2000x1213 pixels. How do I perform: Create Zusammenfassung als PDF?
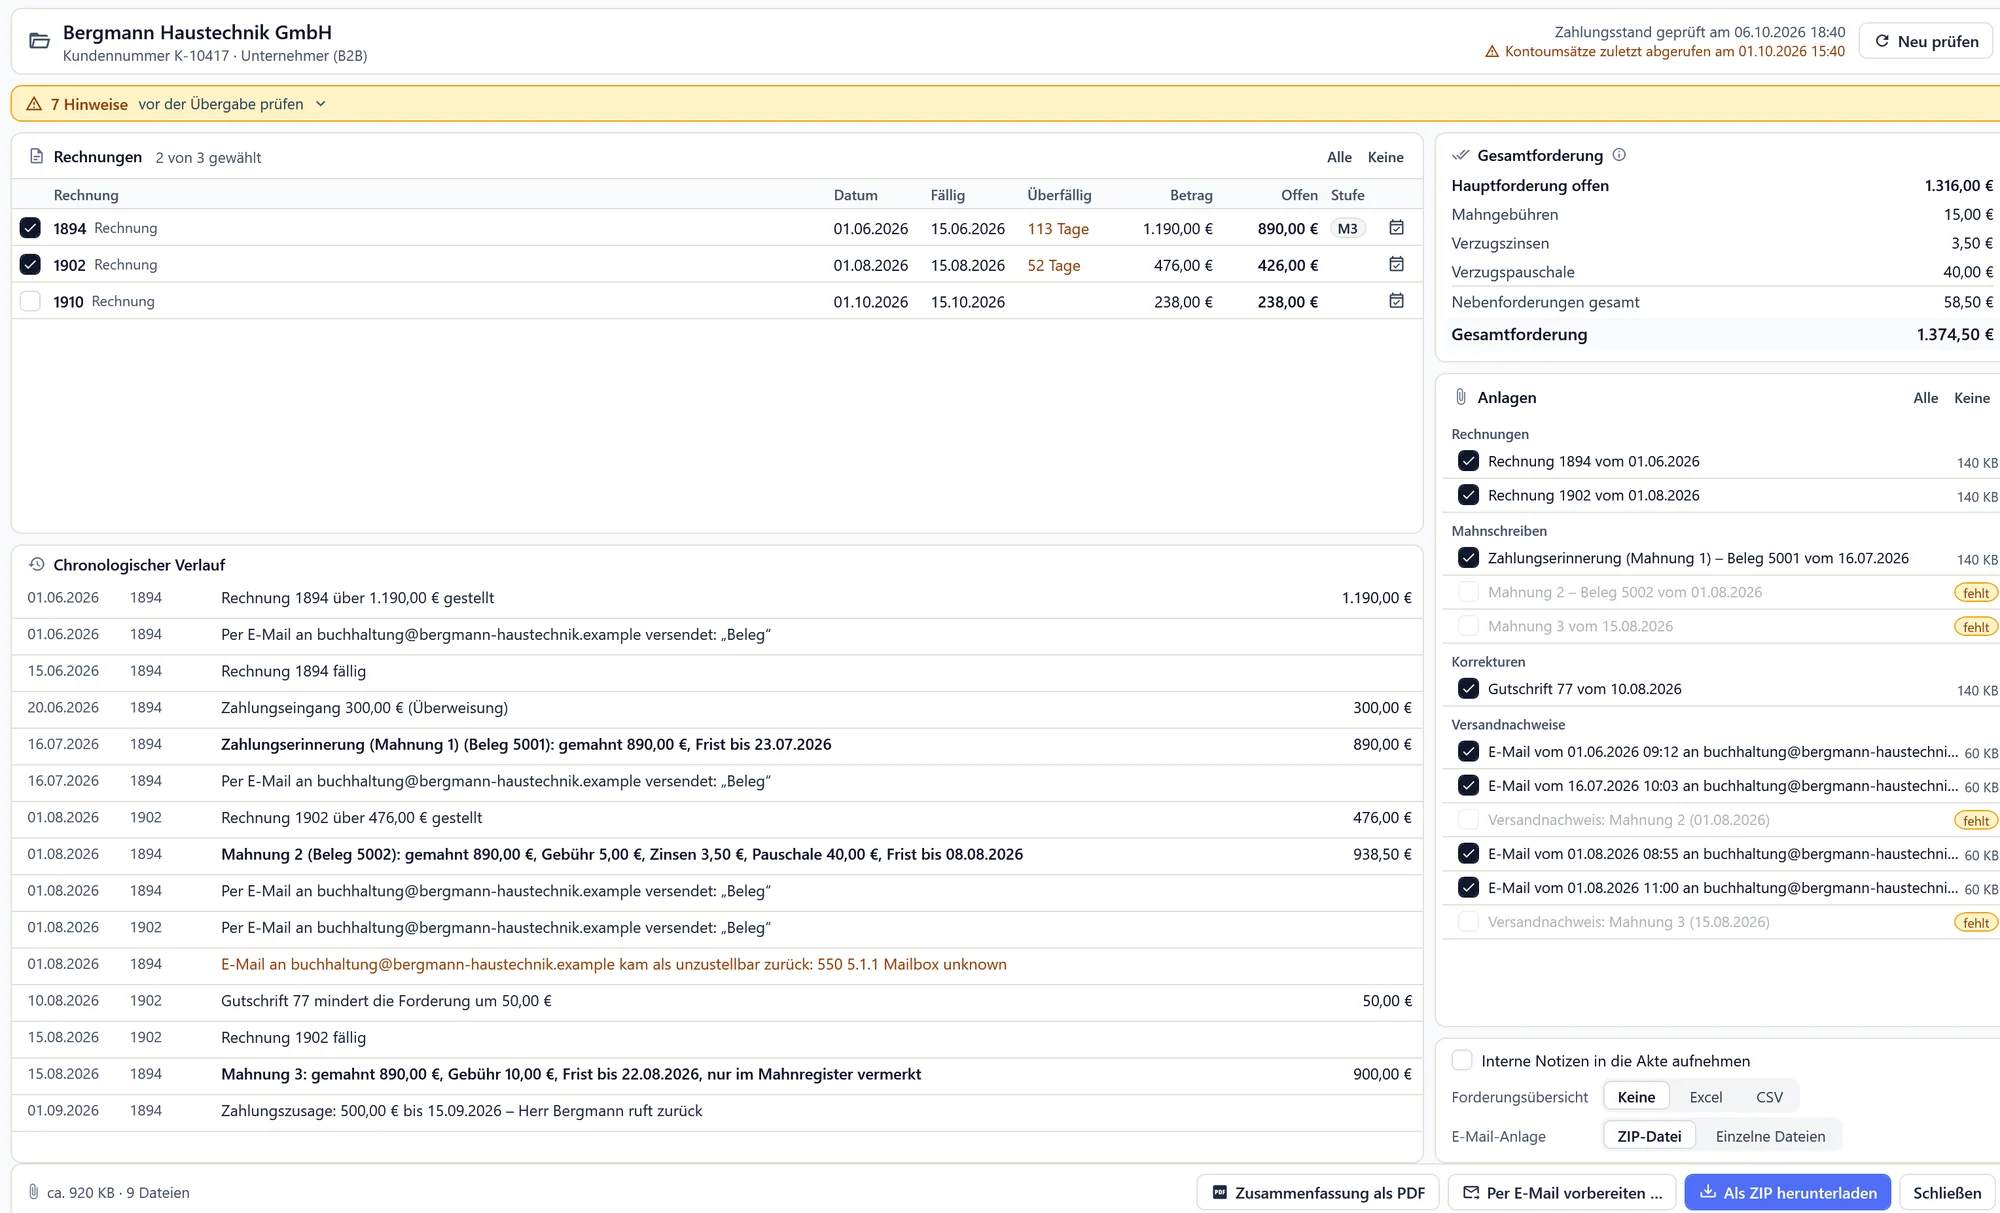1318,1192
